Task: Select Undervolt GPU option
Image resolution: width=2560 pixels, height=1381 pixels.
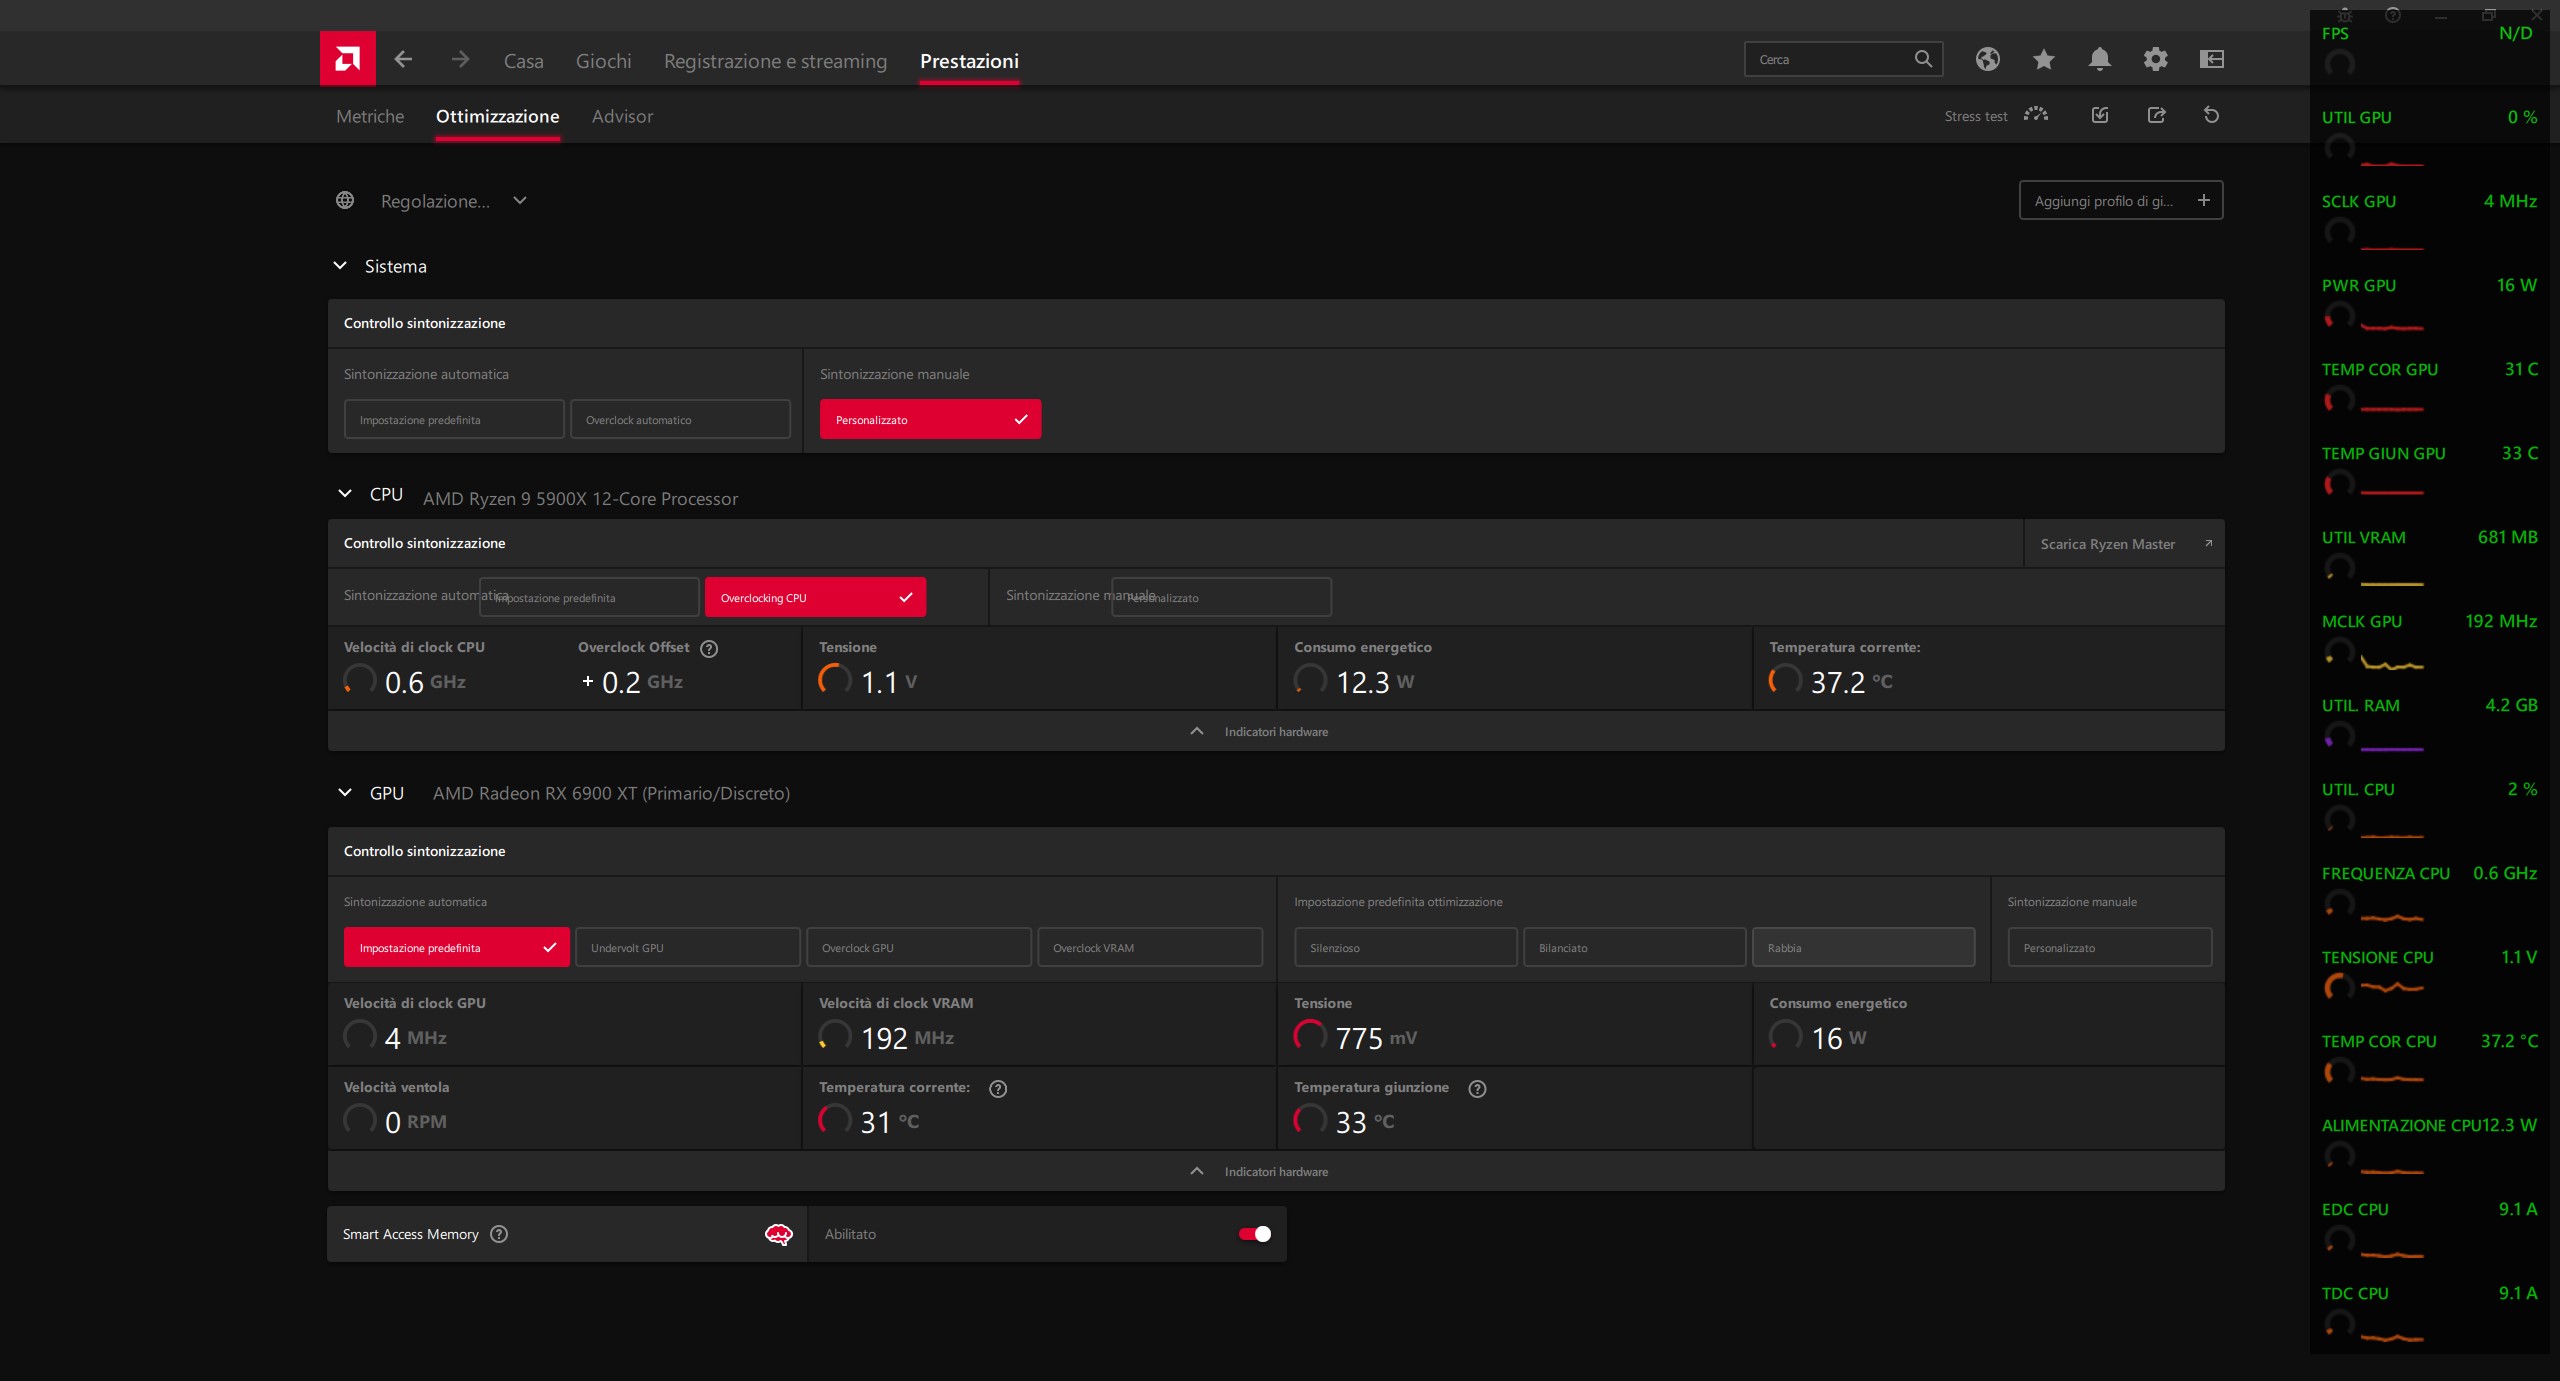Action: (x=688, y=947)
